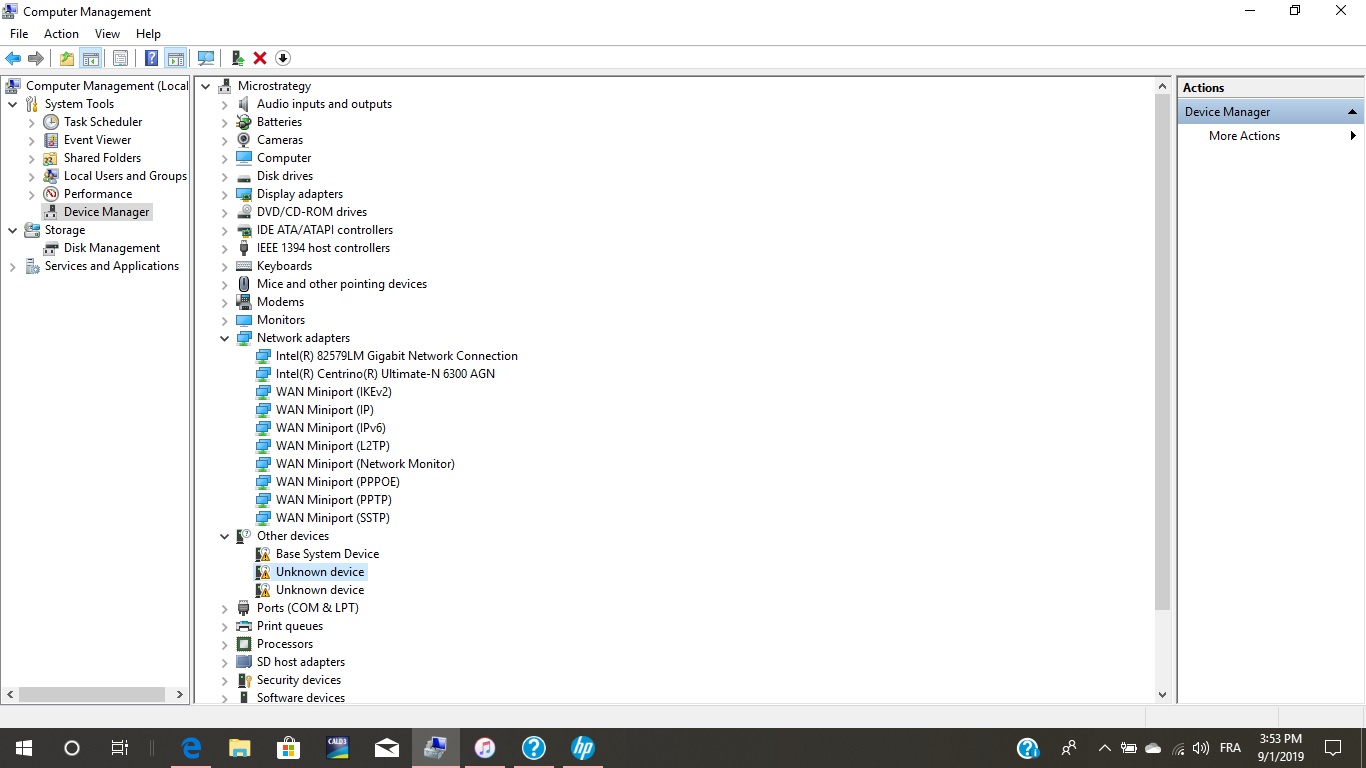This screenshot has height=768, width=1366.
Task: Select the Scan for hardware changes icon
Action: click(206, 57)
